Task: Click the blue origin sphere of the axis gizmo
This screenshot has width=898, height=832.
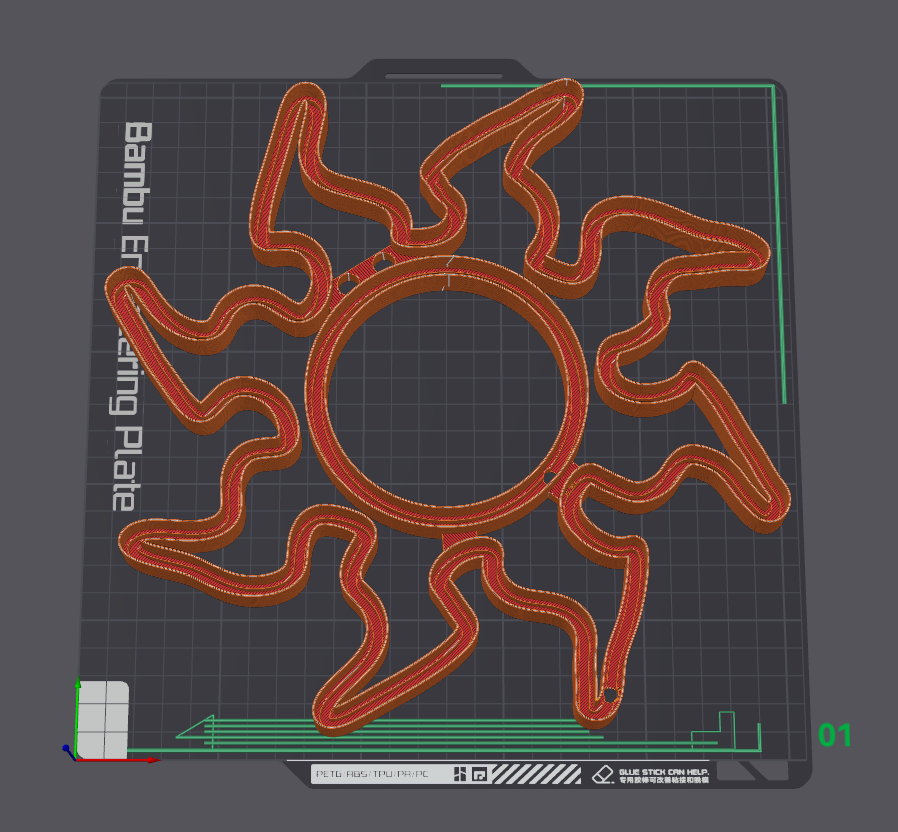Action: pyautogui.click(x=65, y=748)
